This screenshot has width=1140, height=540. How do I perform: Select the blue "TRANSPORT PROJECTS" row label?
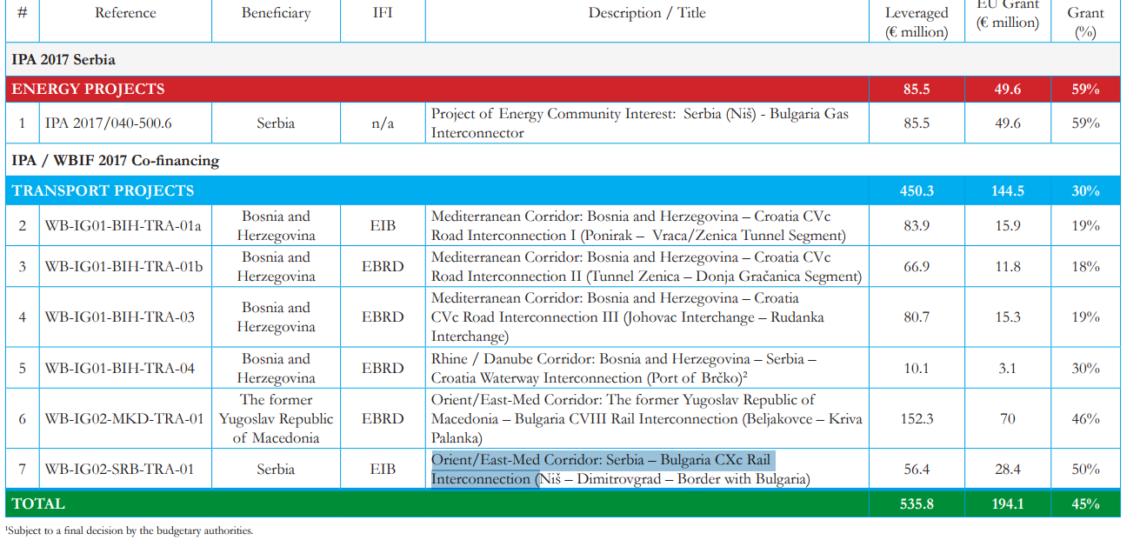click(103, 191)
